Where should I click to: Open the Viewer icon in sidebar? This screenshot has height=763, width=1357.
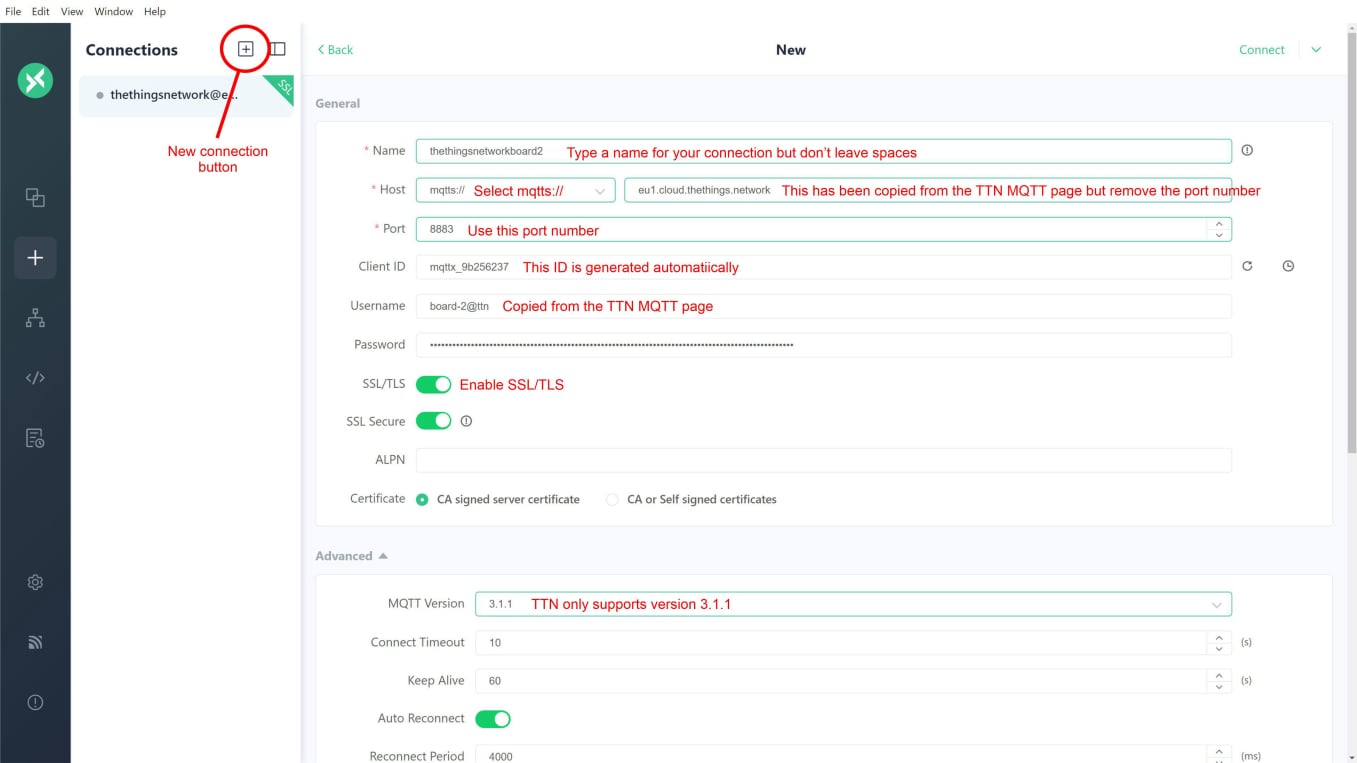pos(35,318)
